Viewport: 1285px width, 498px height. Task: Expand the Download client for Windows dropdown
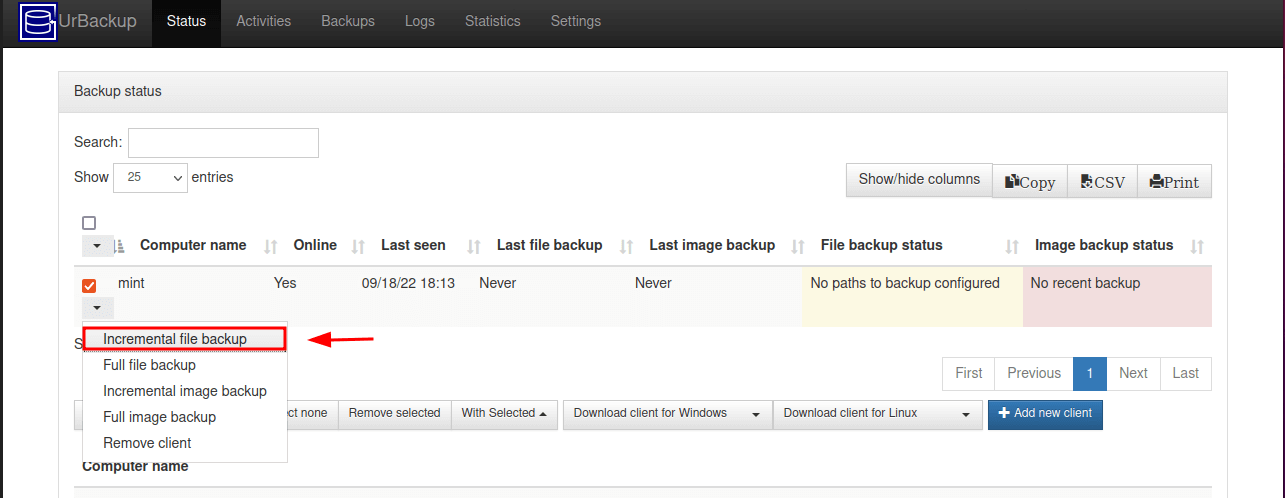point(667,413)
